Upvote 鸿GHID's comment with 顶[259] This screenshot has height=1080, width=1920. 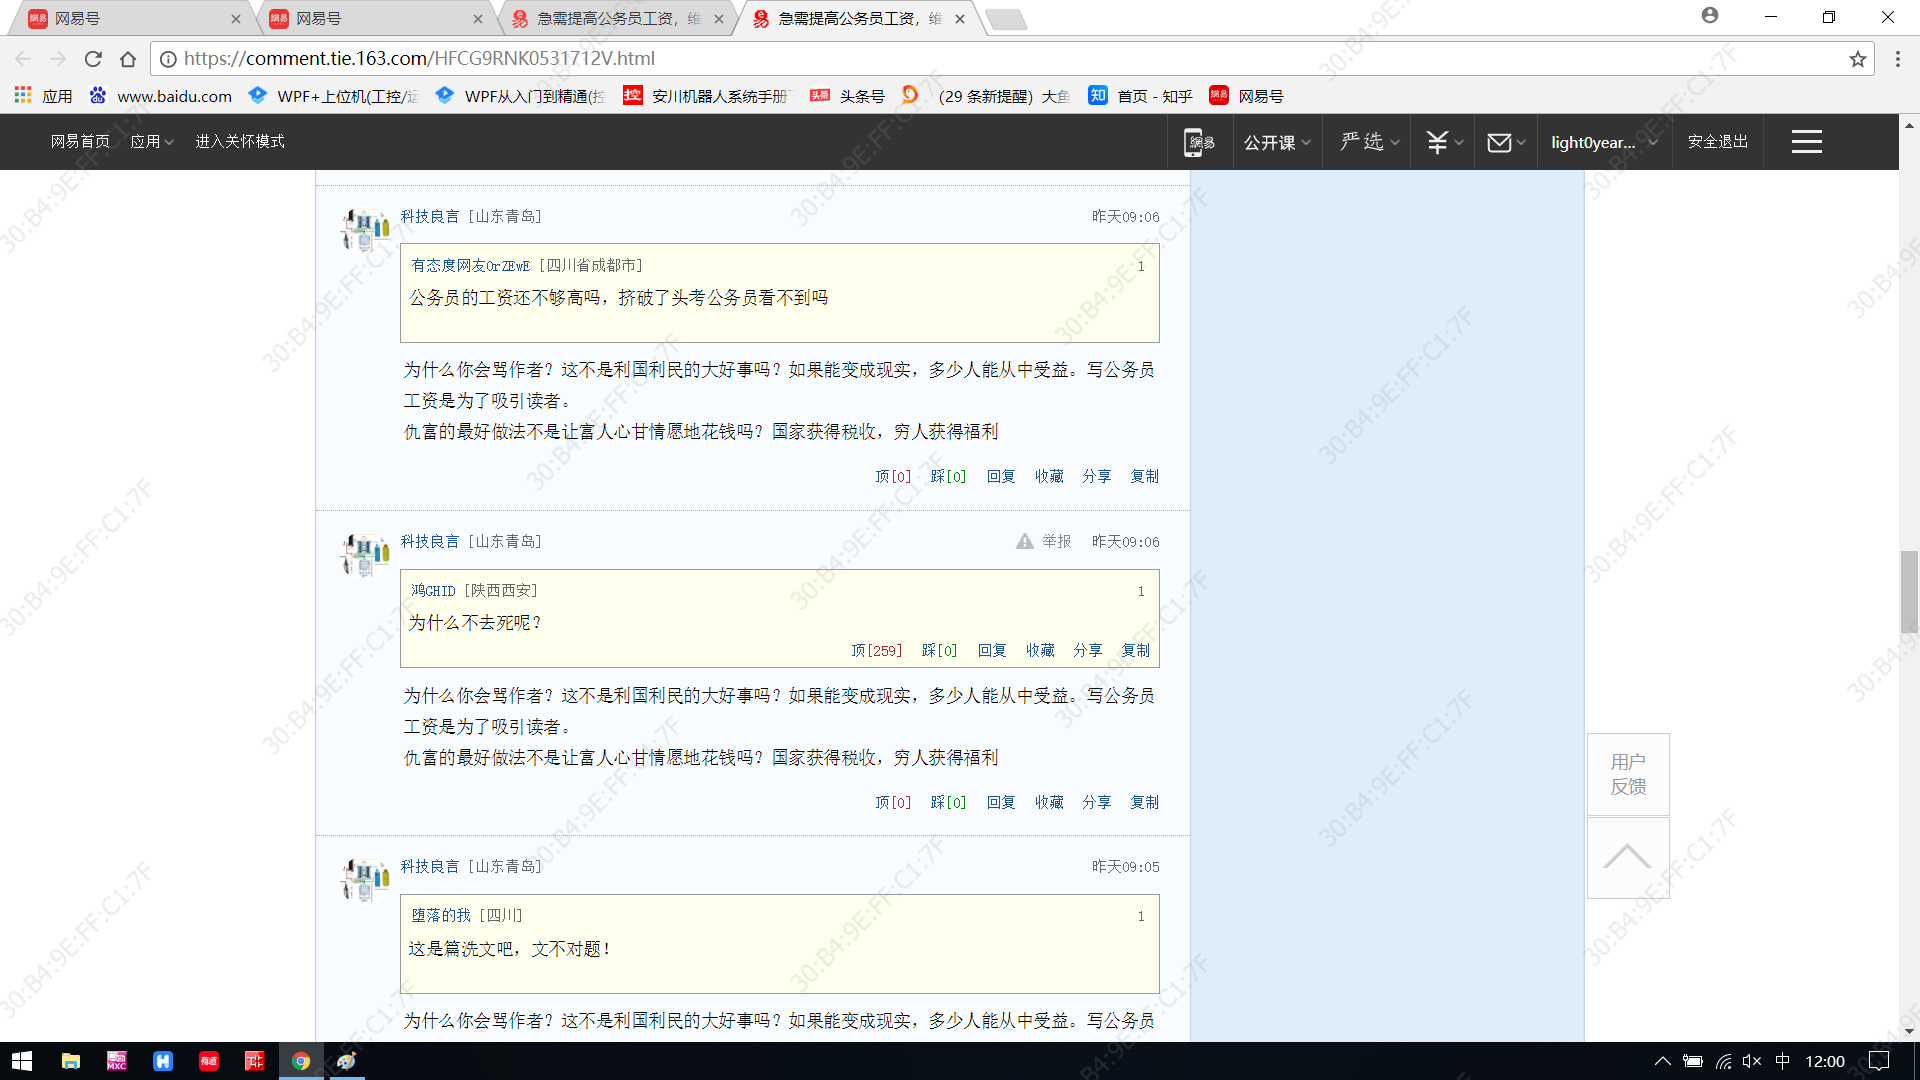(x=876, y=650)
